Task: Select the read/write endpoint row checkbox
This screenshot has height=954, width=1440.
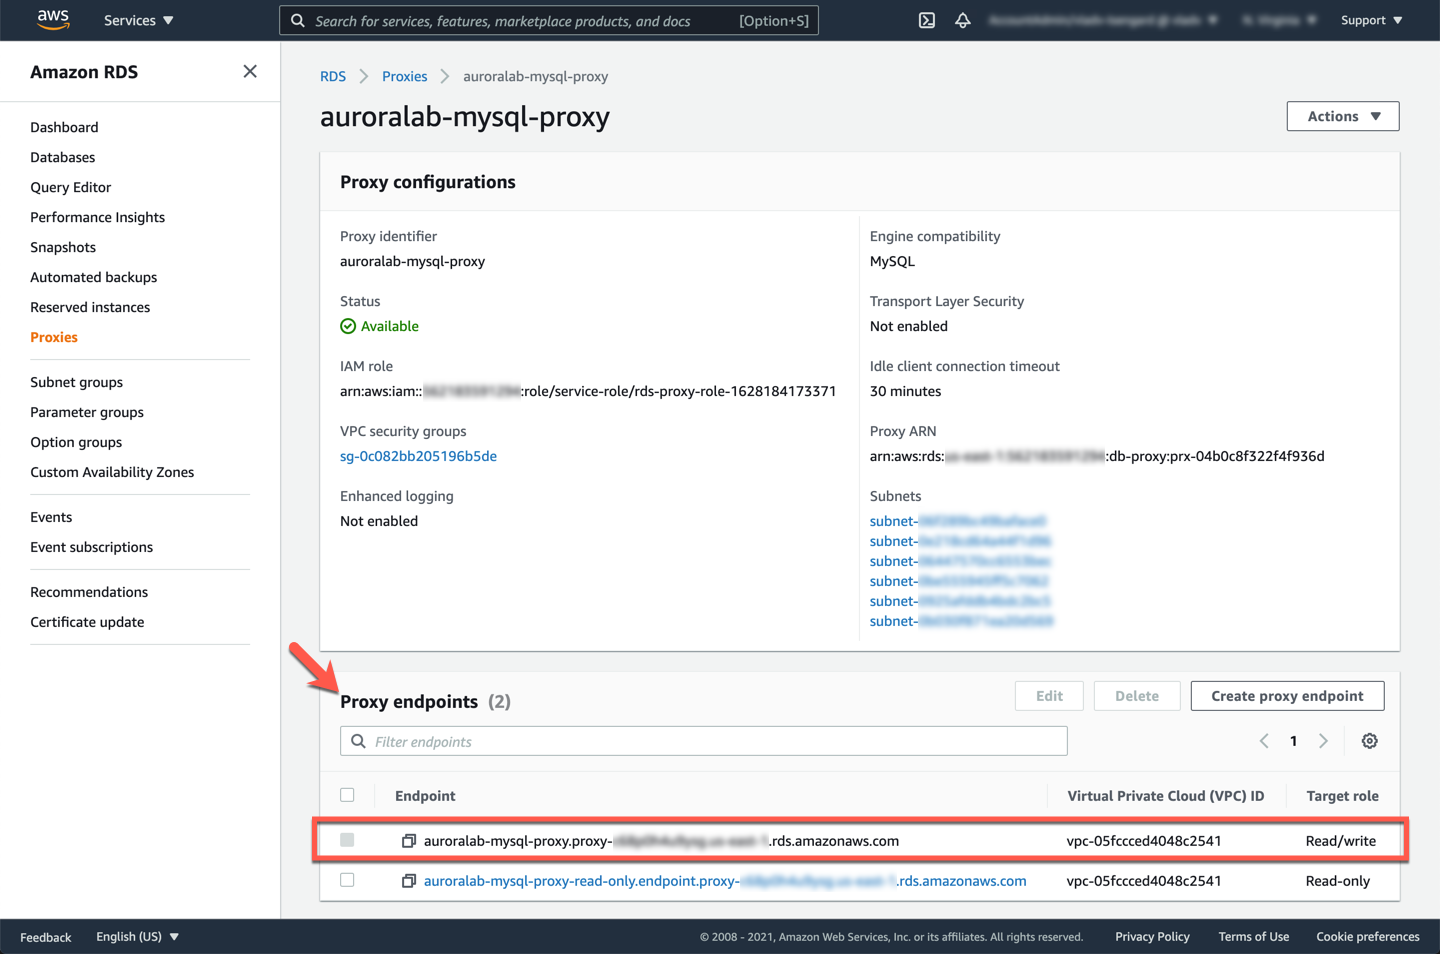Action: click(347, 840)
